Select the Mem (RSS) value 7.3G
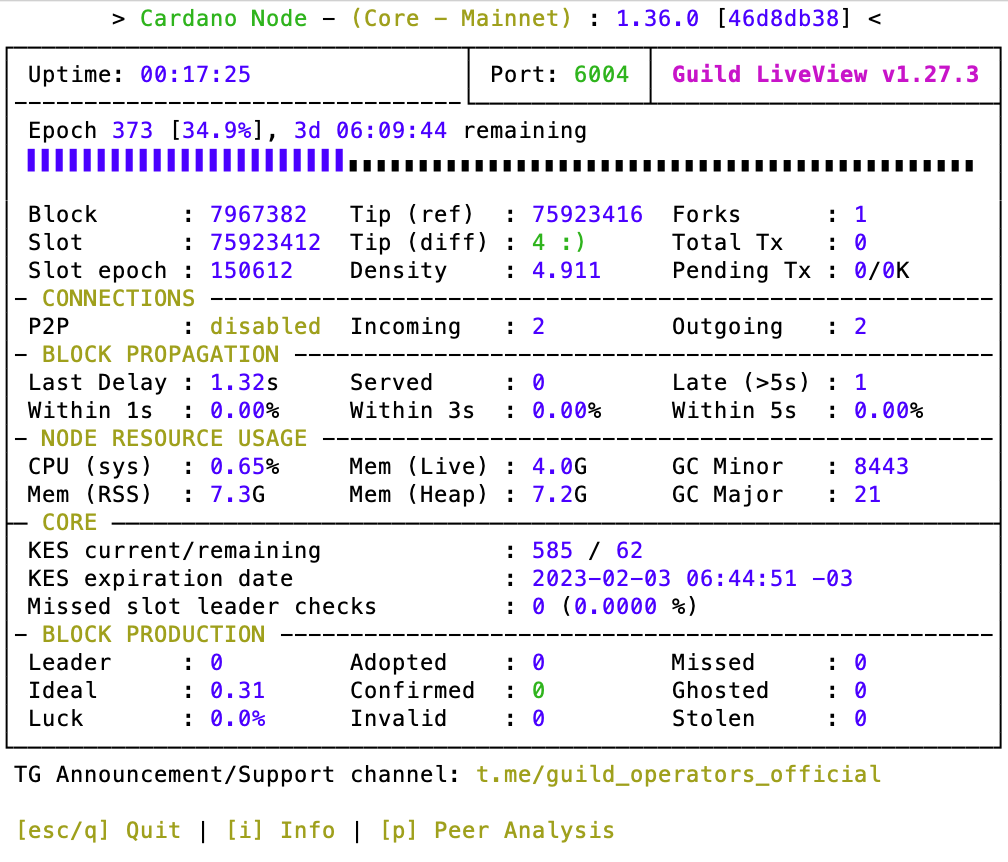Screen dimensions: 1008x862 237,494
